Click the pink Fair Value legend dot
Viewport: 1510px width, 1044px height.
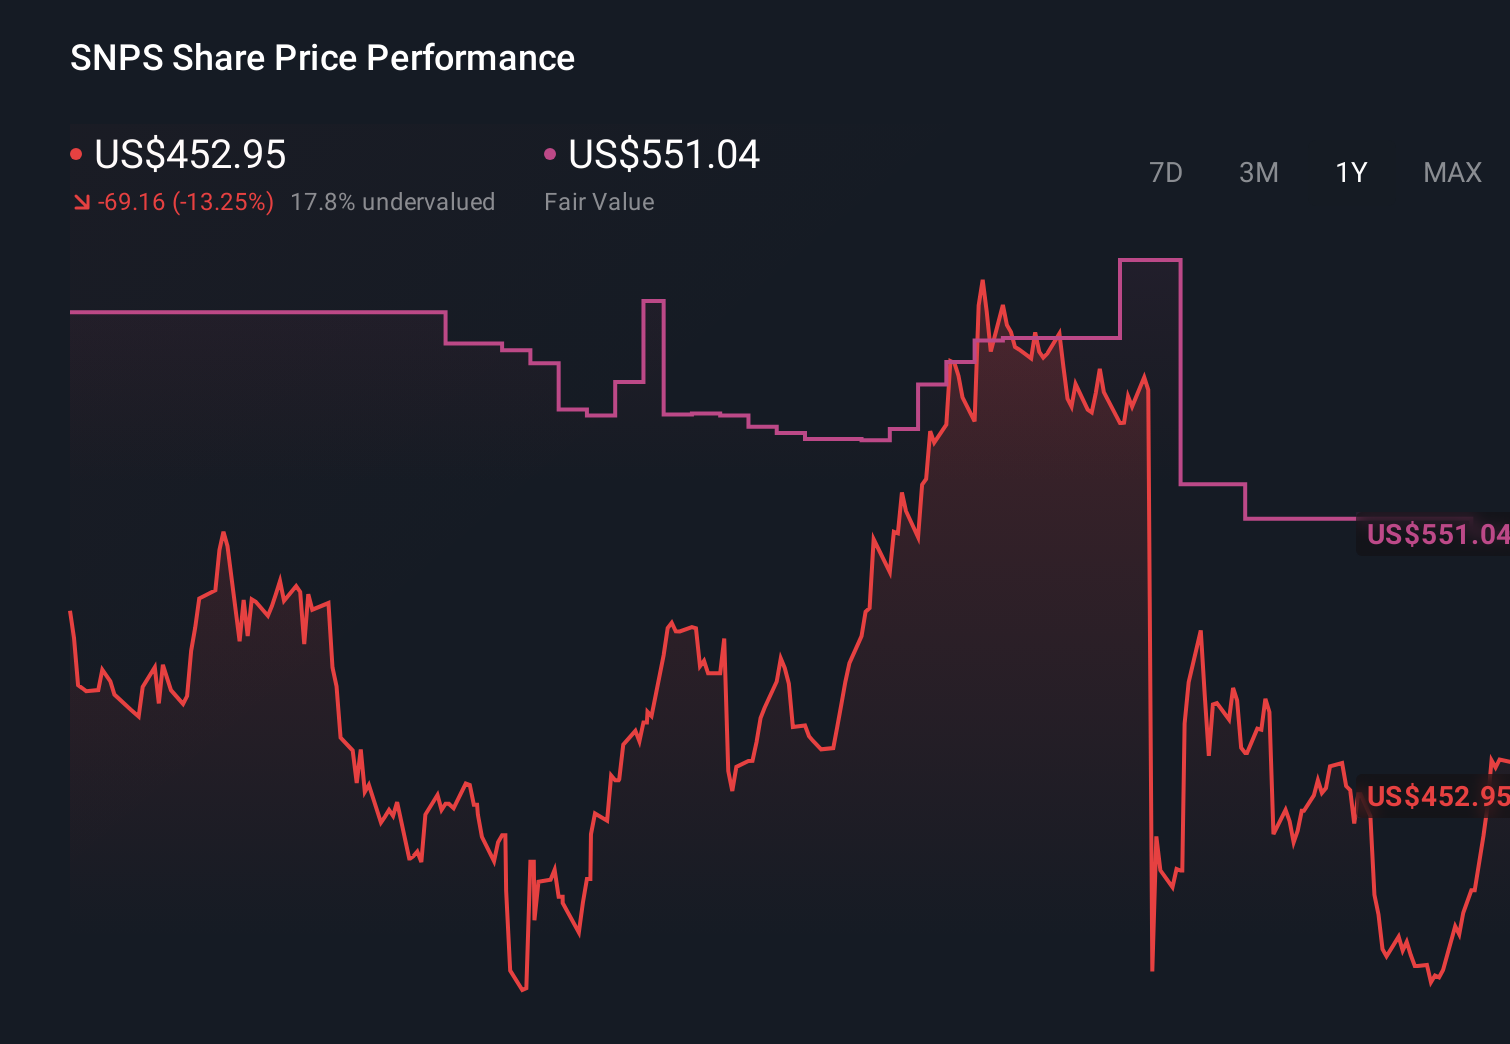[x=549, y=153]
